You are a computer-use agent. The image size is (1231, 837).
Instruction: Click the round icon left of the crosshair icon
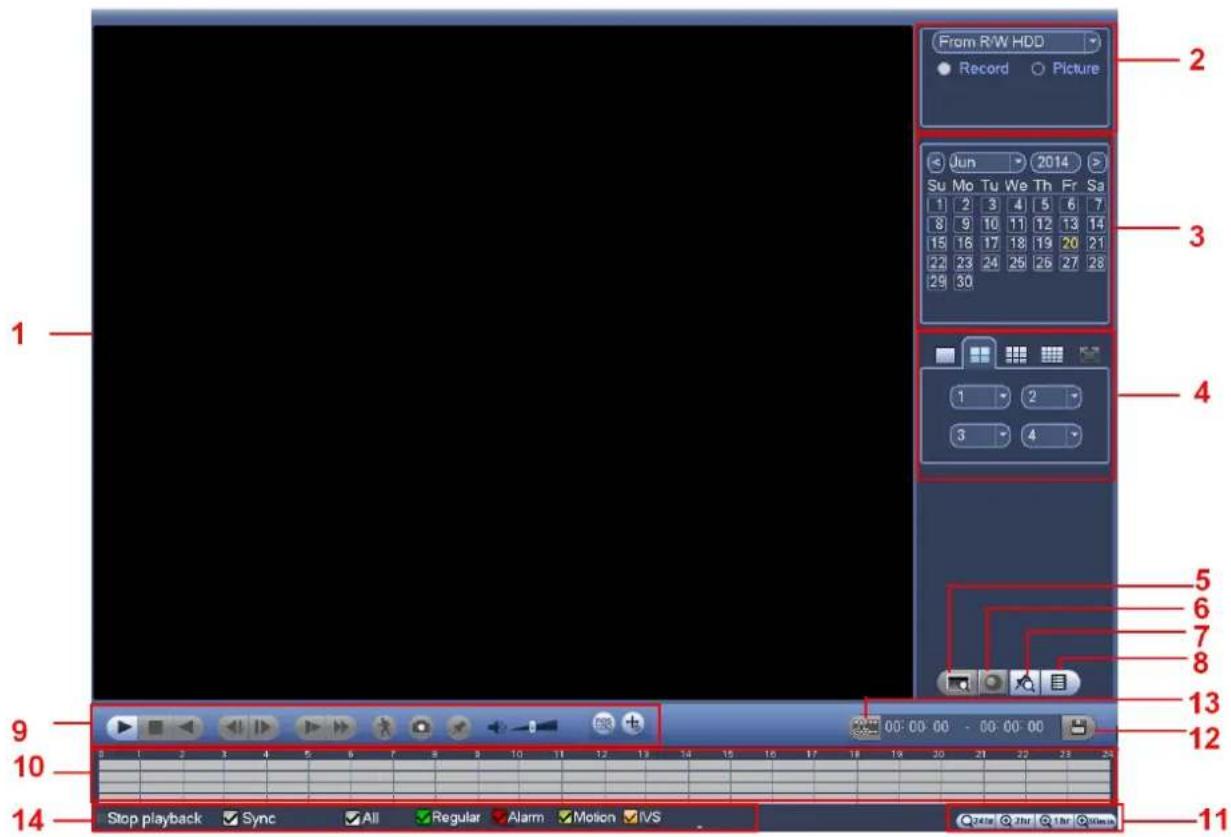tap(603, 724)
